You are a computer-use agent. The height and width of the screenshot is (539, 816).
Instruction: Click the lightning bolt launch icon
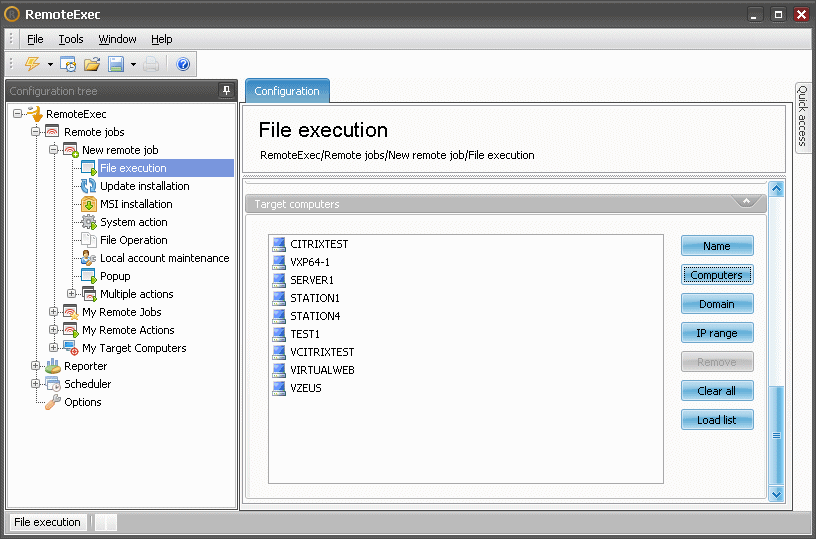click(32, 64)
